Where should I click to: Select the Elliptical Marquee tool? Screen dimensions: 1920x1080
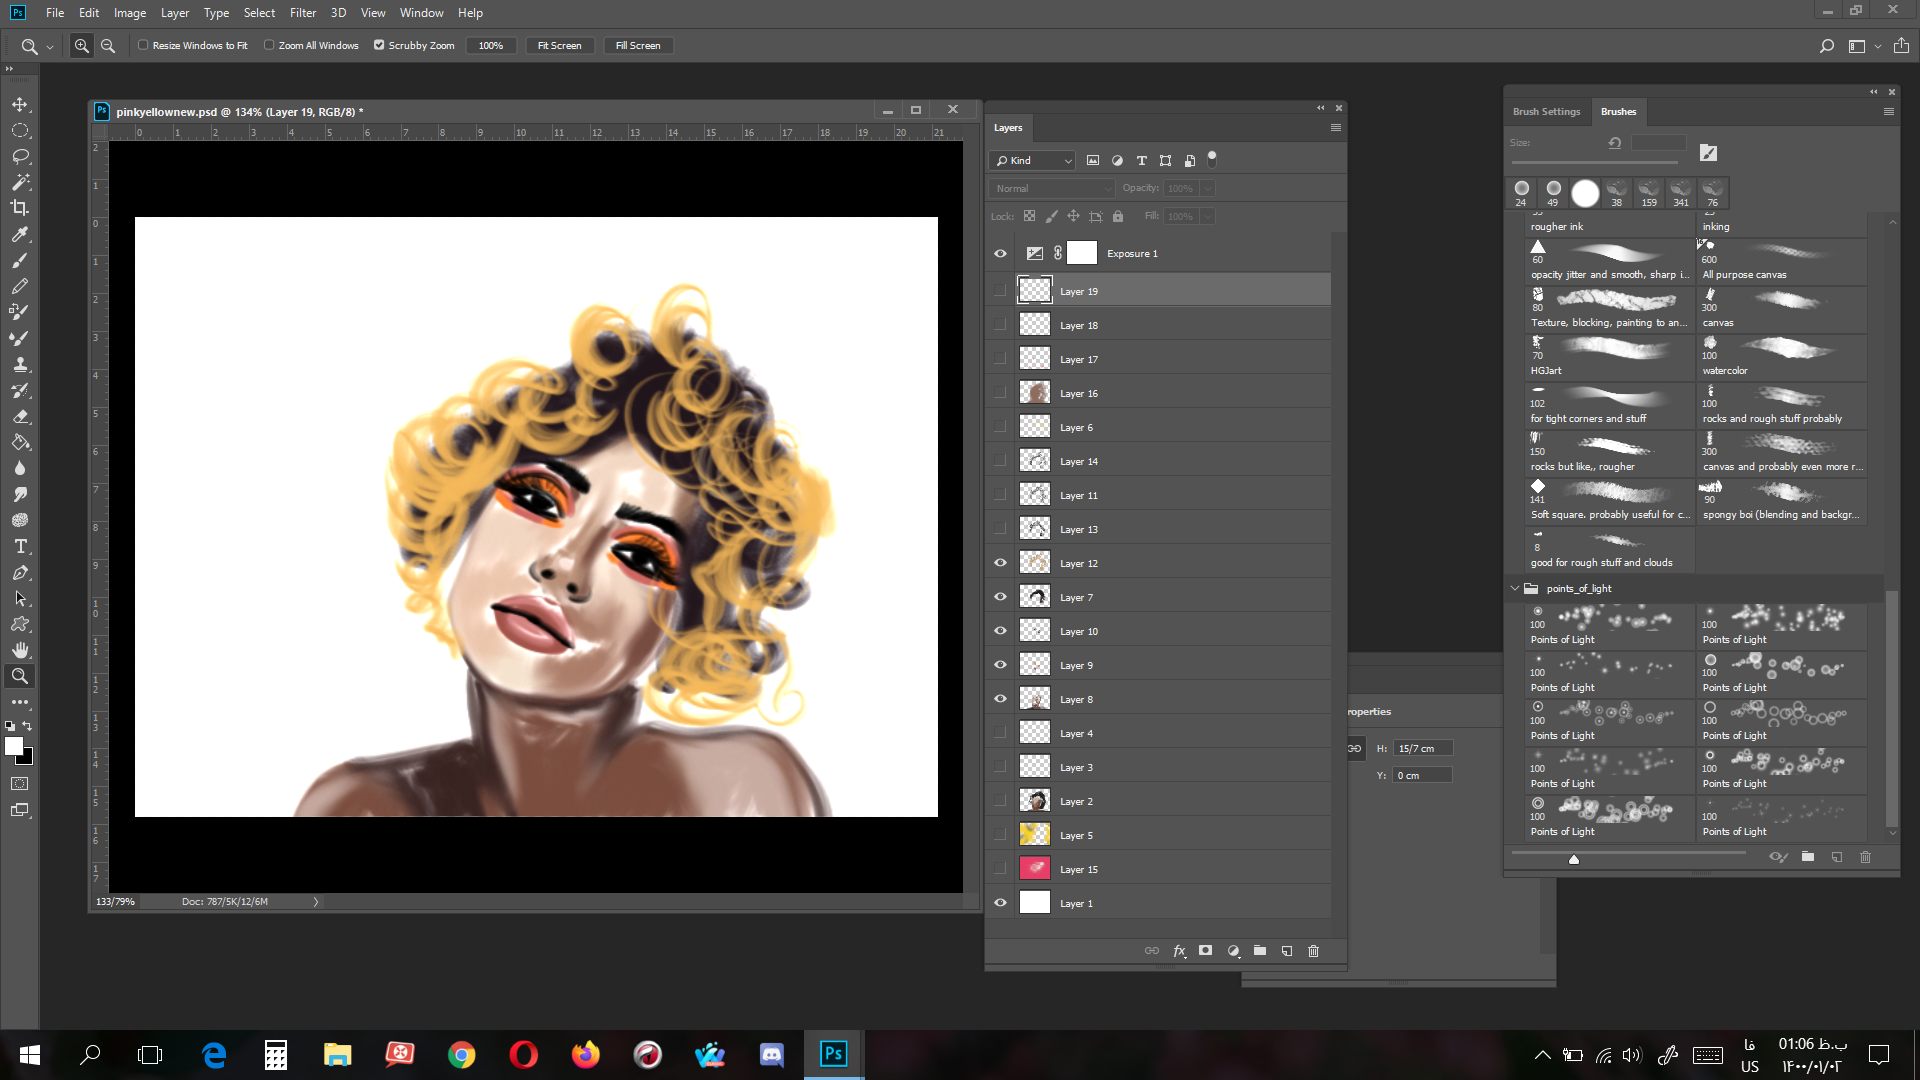pyautogui.click(x=20, y=130)
